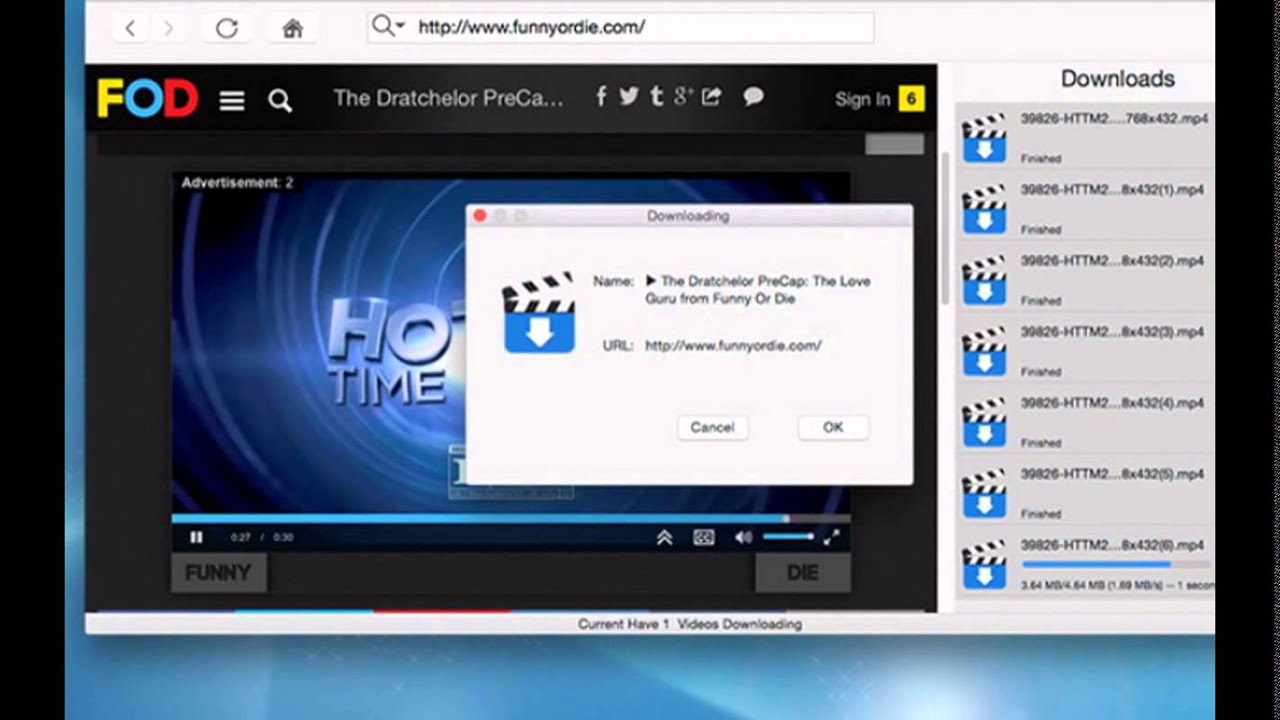Click the icon for 8x432(2).mp4 download
The height and width of the screenshot is (720, 1280).
click(984, 280)
